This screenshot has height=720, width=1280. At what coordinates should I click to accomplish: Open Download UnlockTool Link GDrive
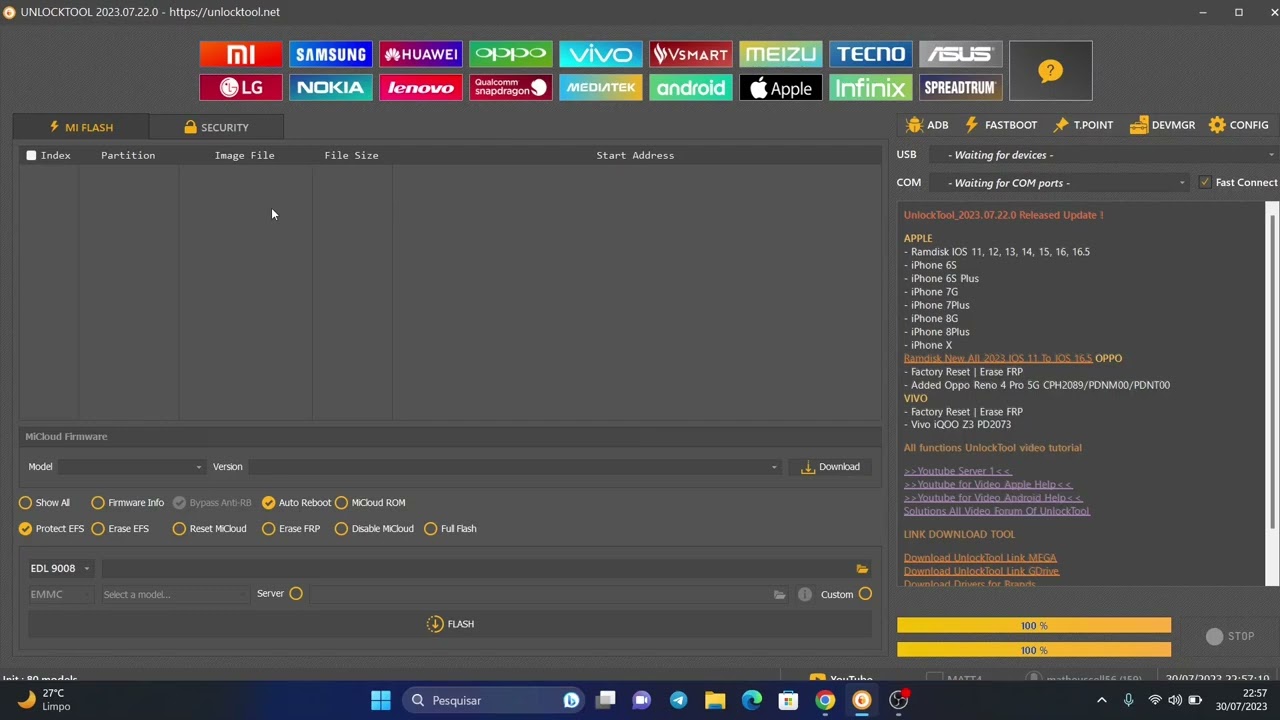coord(981,571)
